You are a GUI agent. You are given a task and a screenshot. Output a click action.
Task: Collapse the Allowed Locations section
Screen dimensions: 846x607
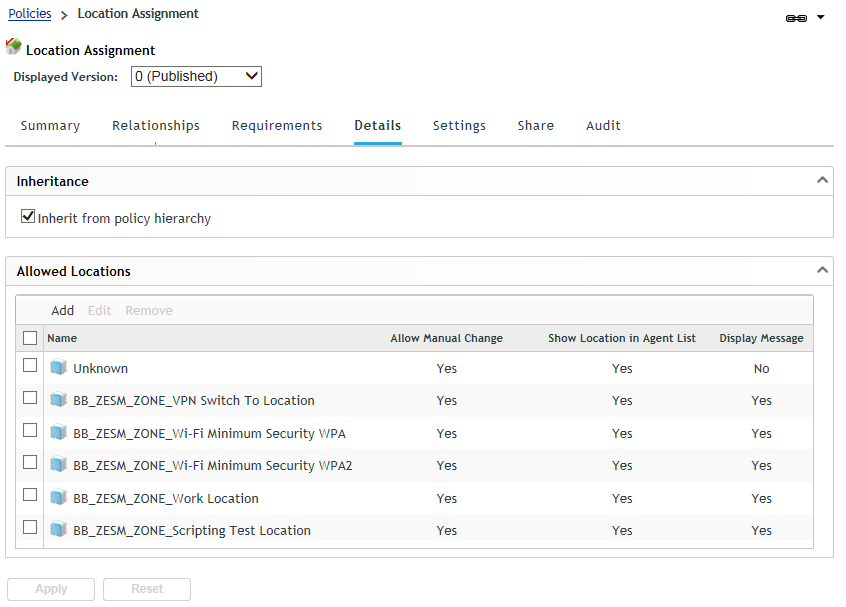[x=822, y=270]
